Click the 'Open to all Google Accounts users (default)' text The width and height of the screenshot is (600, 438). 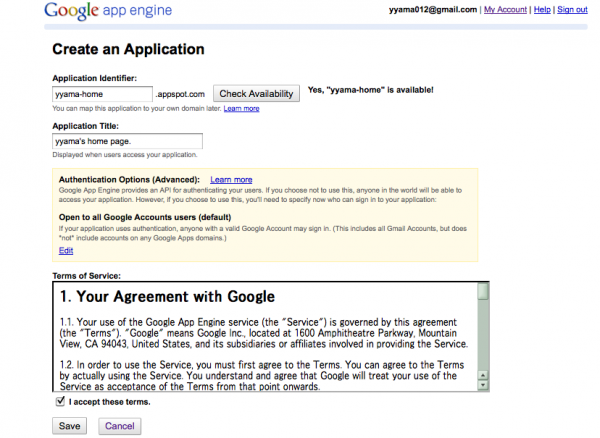(x=145, y=217)
